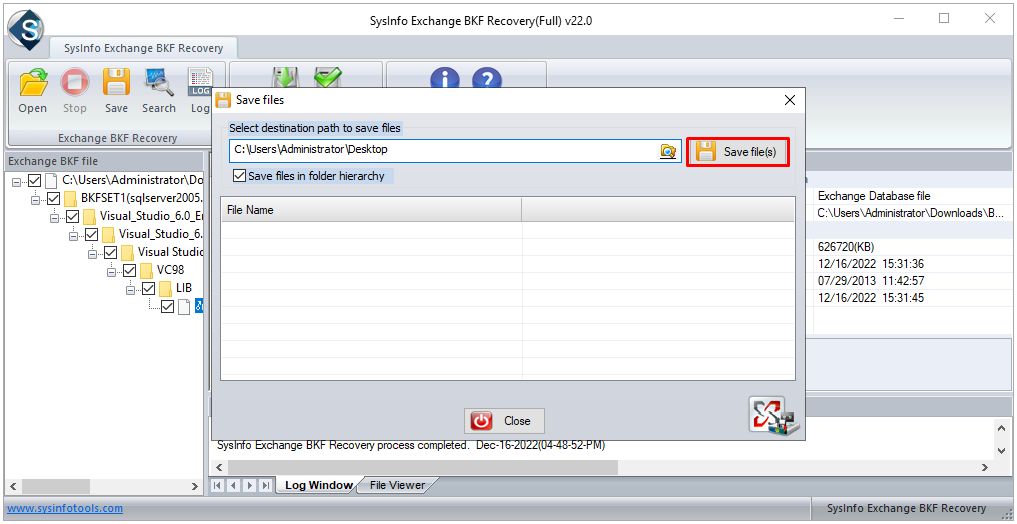Viewport: 1017px width, 524px height.
Task: Collapse the Visual Studio node
Action: (92, 253)
